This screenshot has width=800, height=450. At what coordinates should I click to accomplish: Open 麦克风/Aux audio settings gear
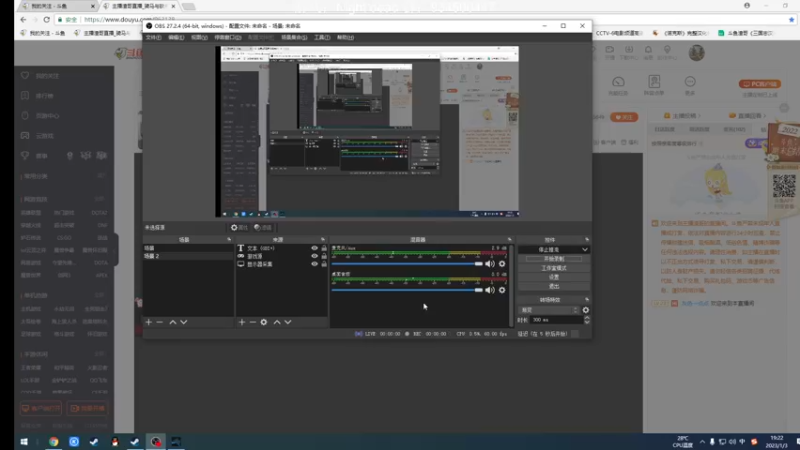click(x=502, y=264)
